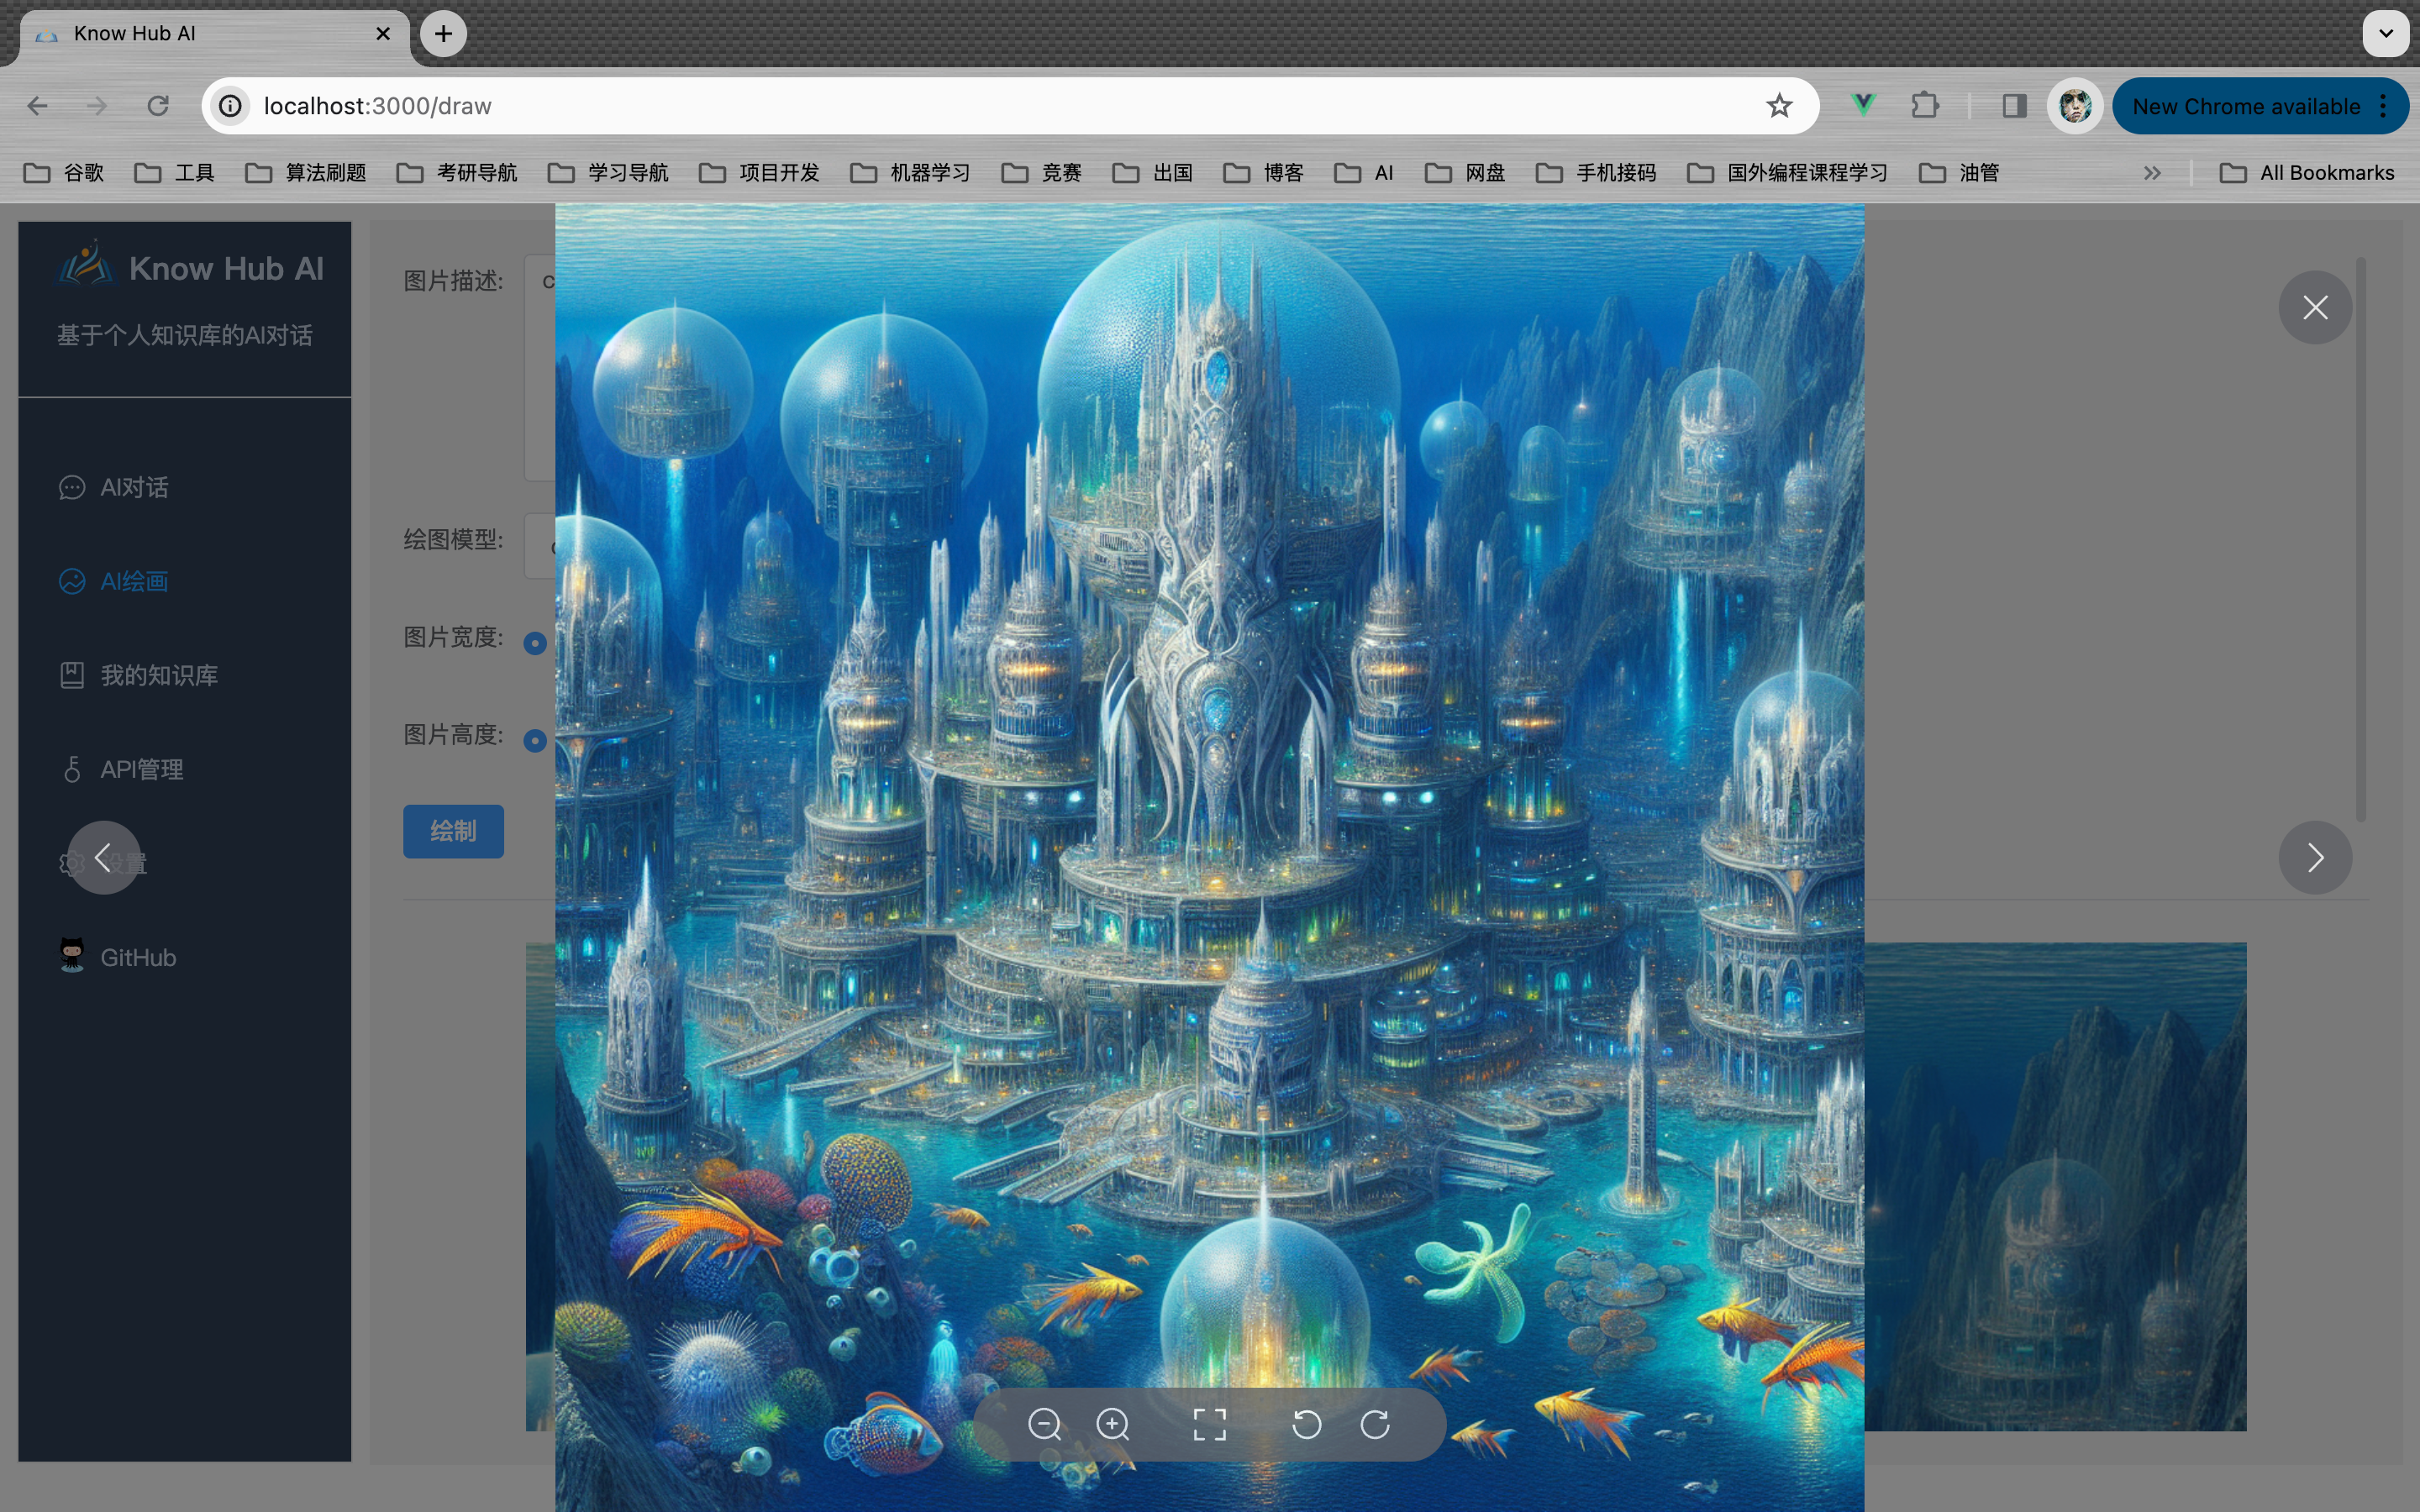The height and width of the screenshot is (1512, 2420).
Task: Rotate the image counterclockwise
Action: click(1306, 1424)
